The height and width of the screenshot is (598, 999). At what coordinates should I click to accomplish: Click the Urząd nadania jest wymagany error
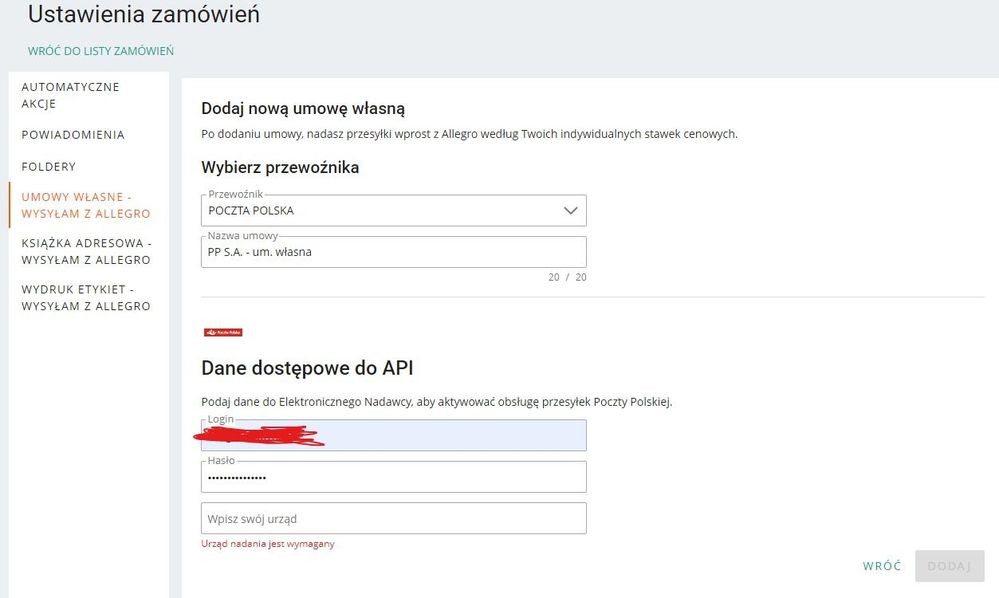coord(268,544)
